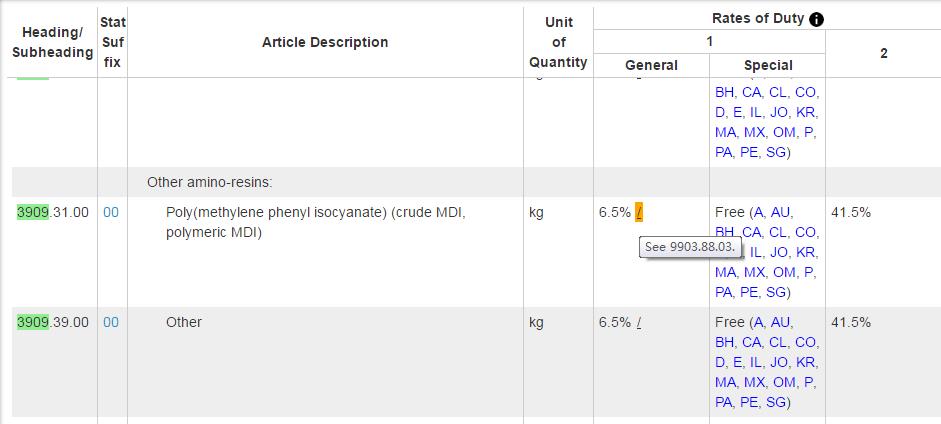Click the Rates of Duty info icon

click(816, 19)
